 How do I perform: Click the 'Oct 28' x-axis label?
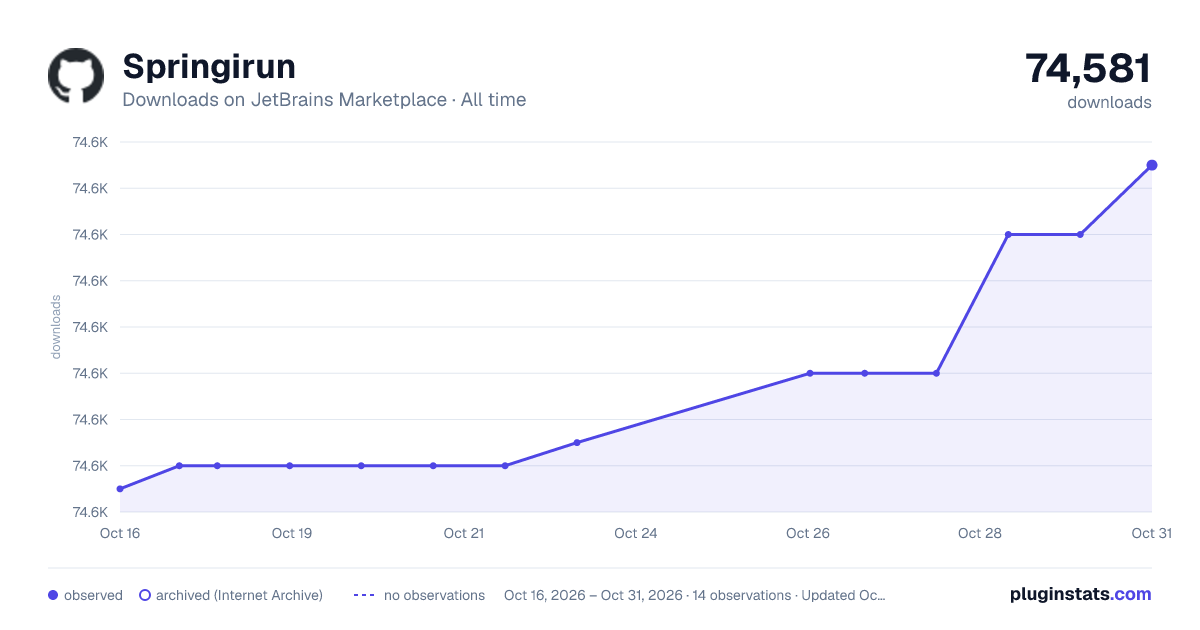pos(980,533)
